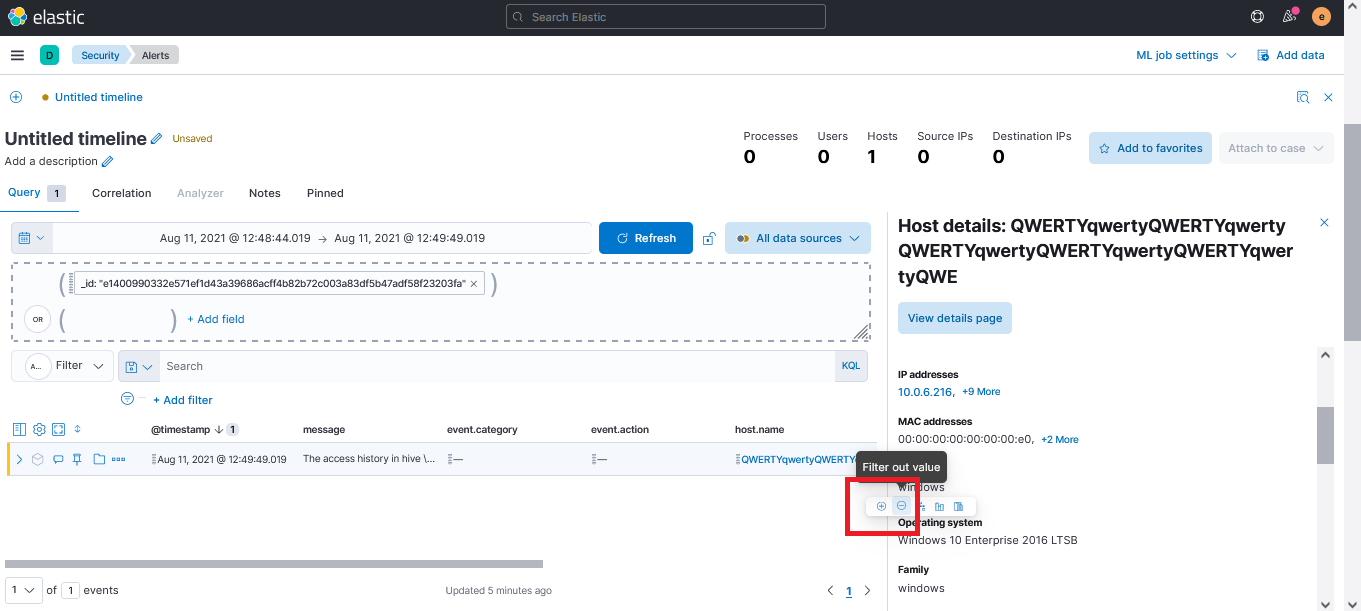The image size is (1361, 611).
Task: Focus the Search Elastic field
Action: coord(666,16)
